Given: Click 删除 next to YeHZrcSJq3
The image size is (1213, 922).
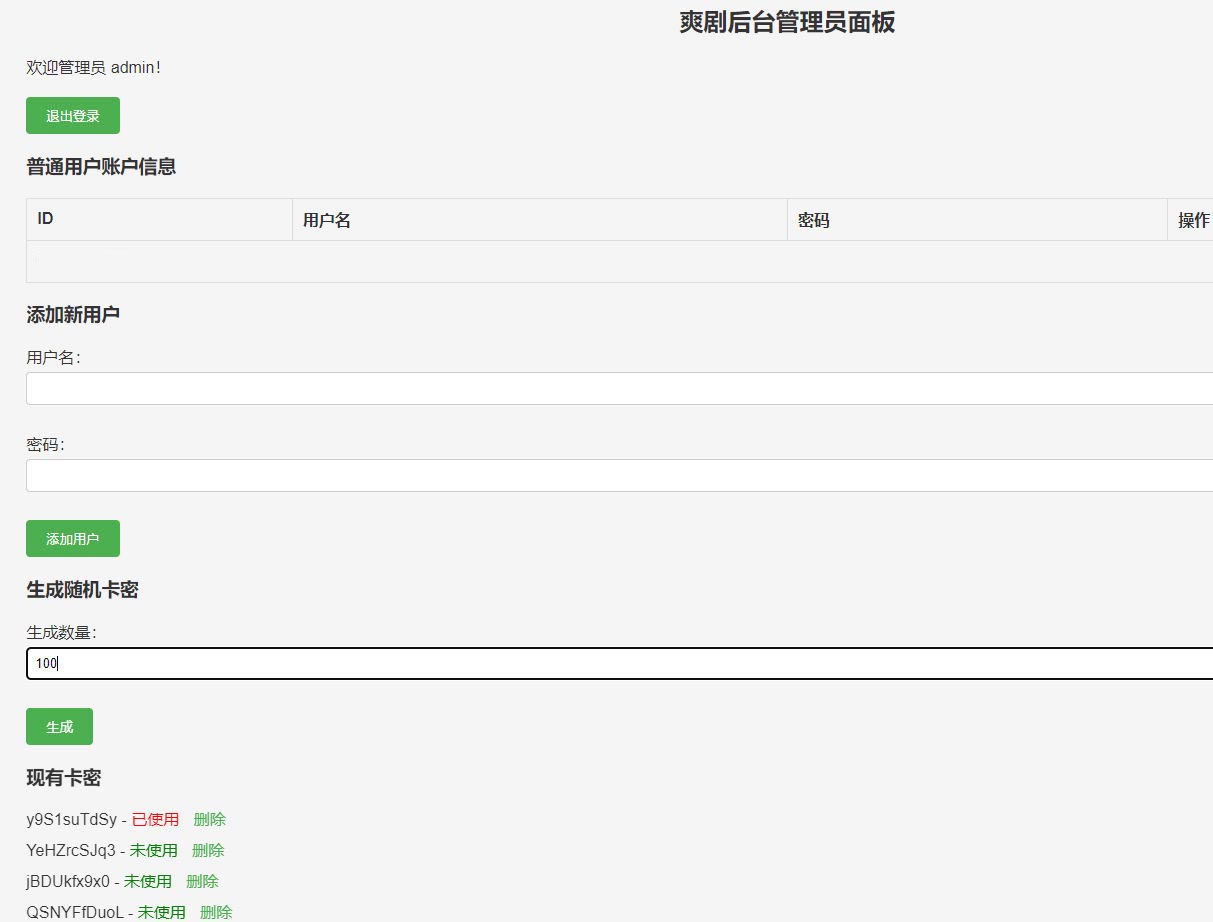Looking at the screenshot, I should click(210, 850).
